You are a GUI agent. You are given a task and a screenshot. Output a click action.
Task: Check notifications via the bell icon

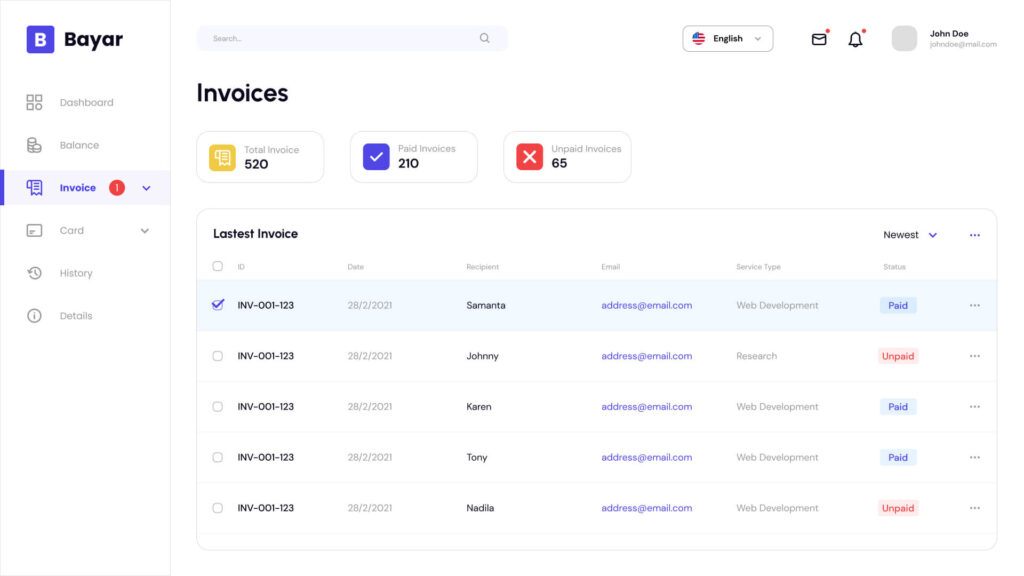855,39
